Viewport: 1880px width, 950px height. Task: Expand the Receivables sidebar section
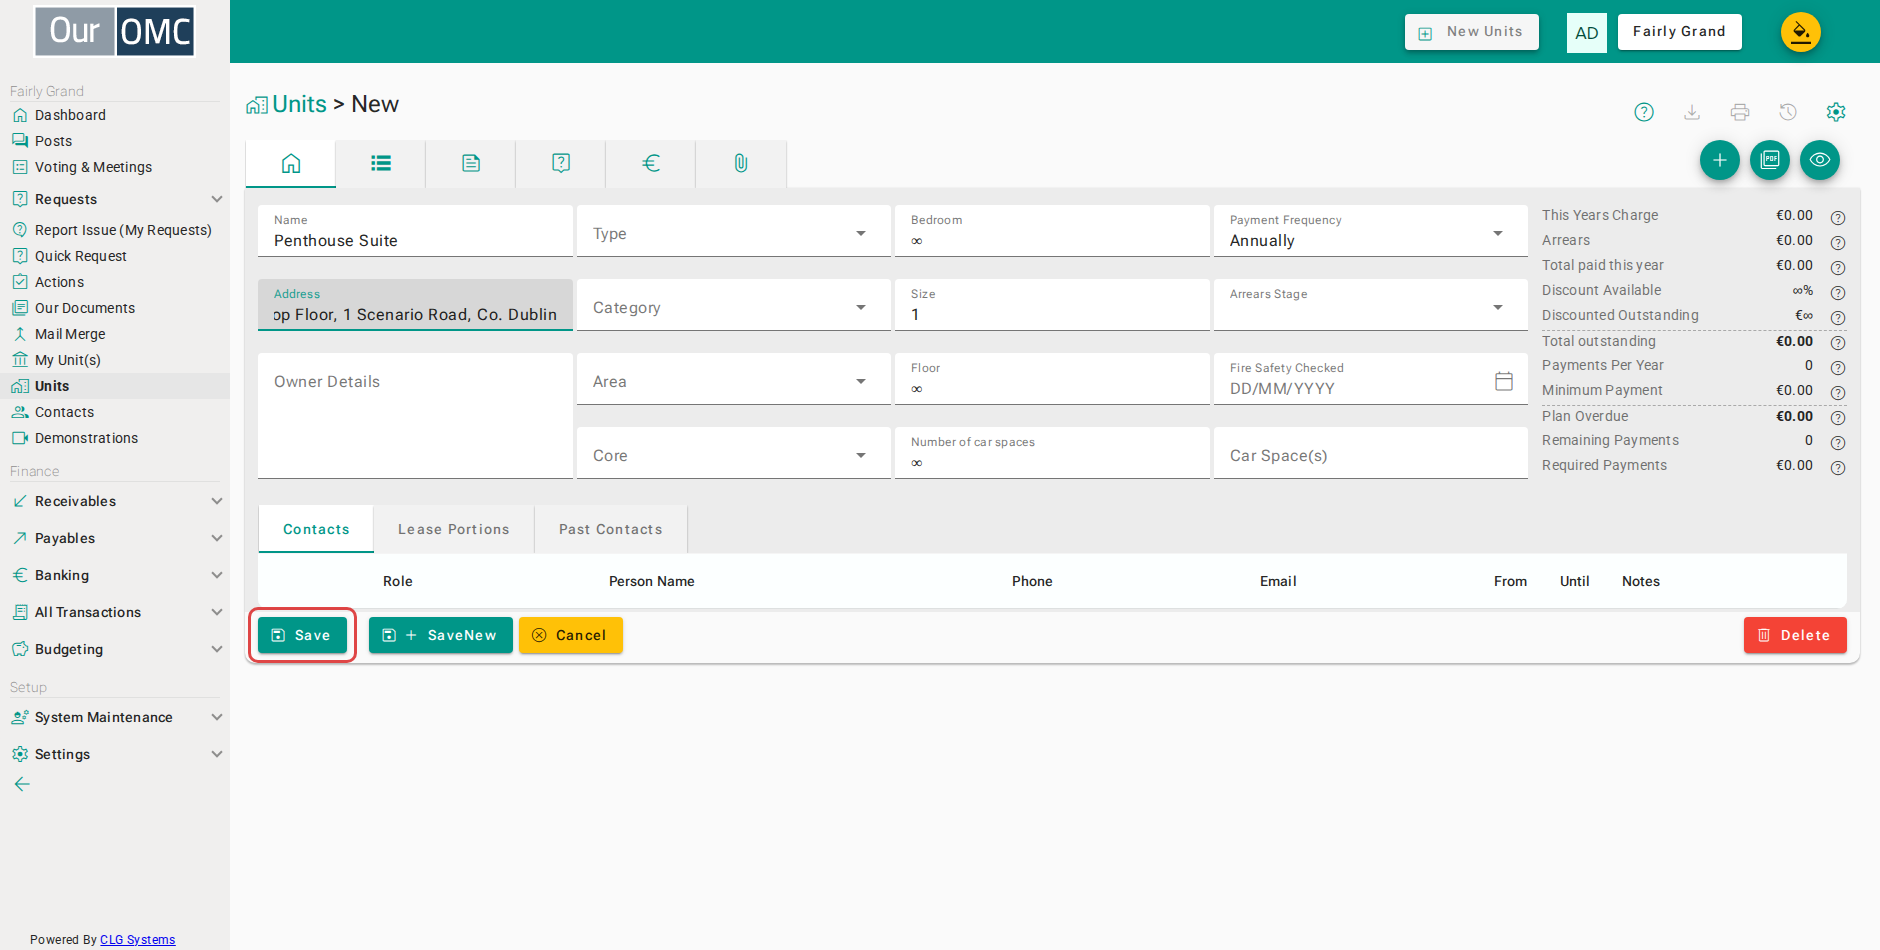tap(115, 501)
